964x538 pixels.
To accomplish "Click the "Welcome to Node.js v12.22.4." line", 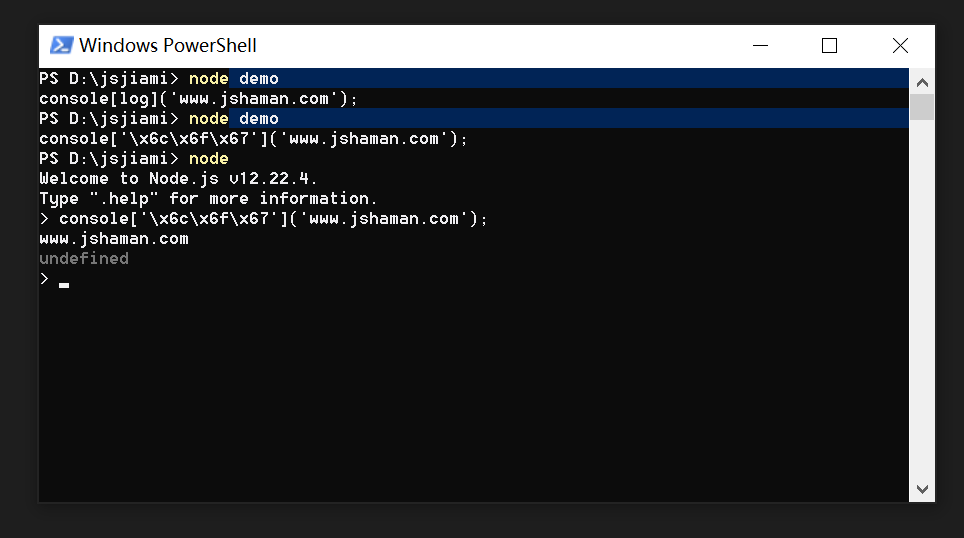I will pos(178,179).
